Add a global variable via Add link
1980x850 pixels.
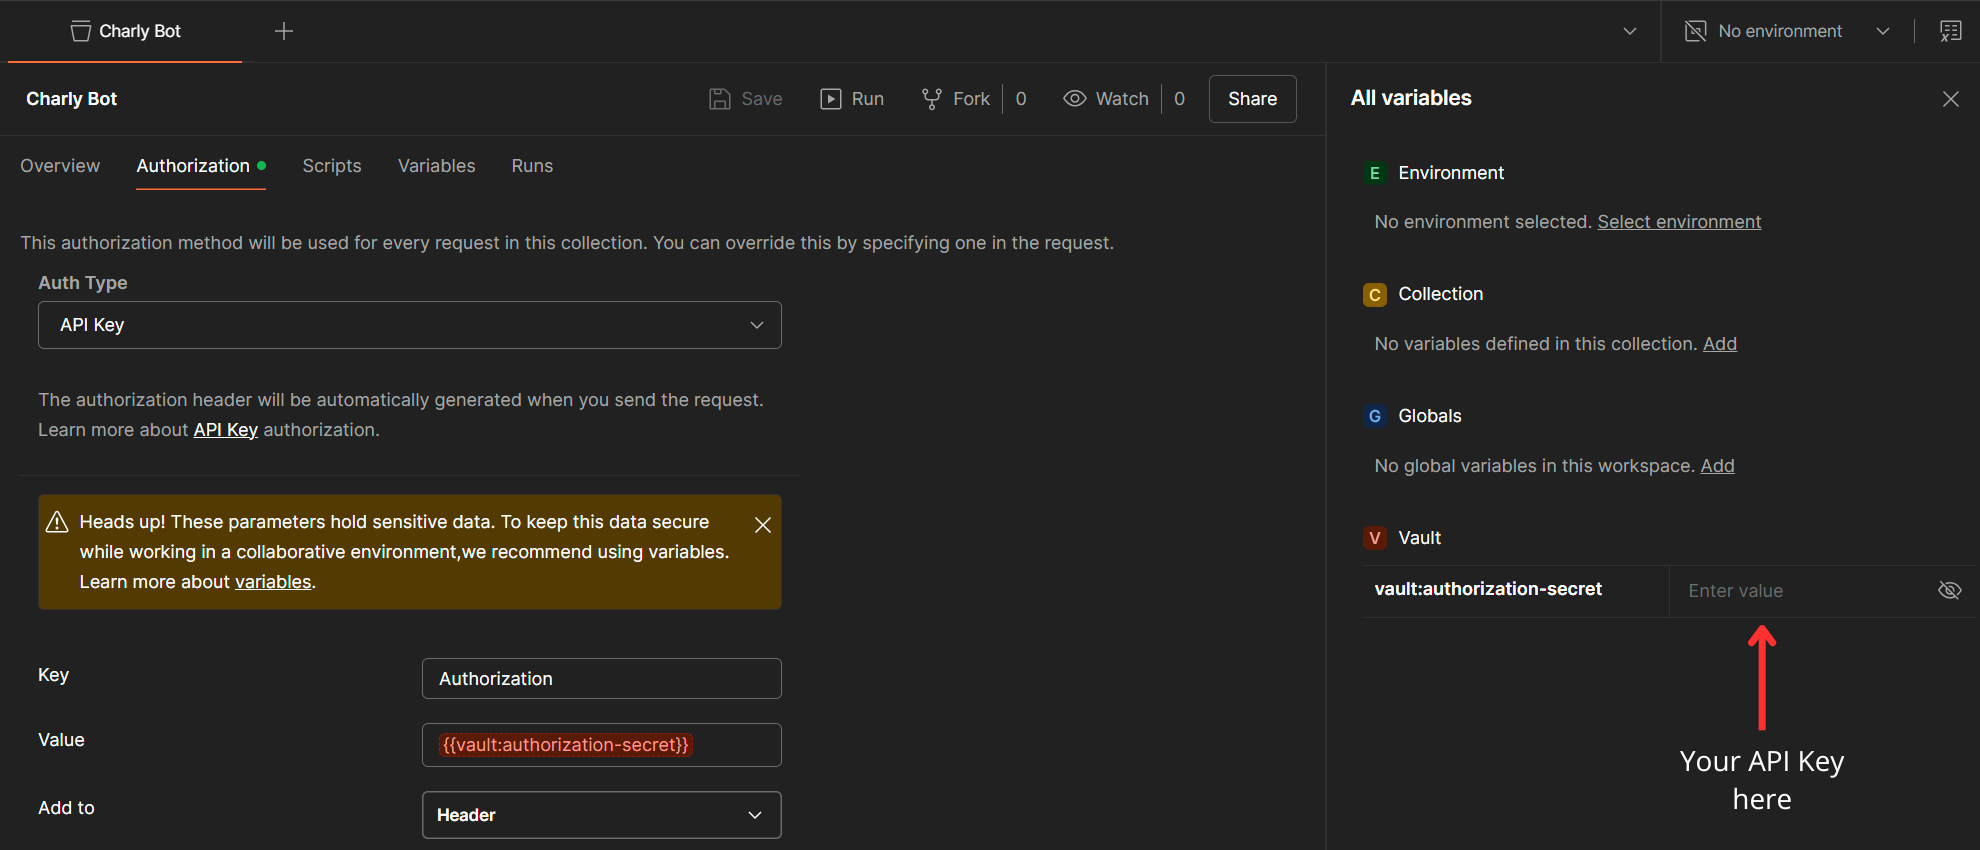1718,466
